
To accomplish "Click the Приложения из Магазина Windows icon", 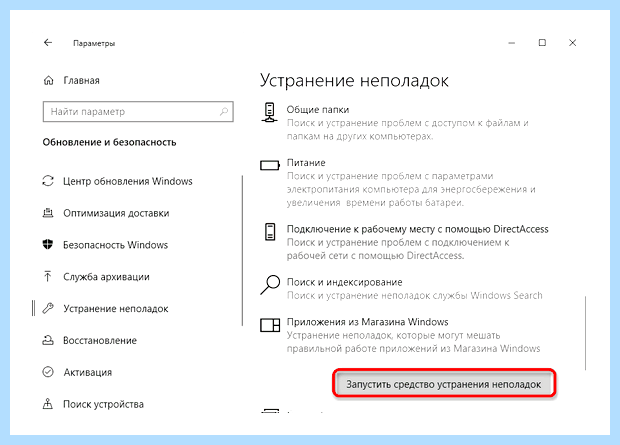I will (270, 325).
